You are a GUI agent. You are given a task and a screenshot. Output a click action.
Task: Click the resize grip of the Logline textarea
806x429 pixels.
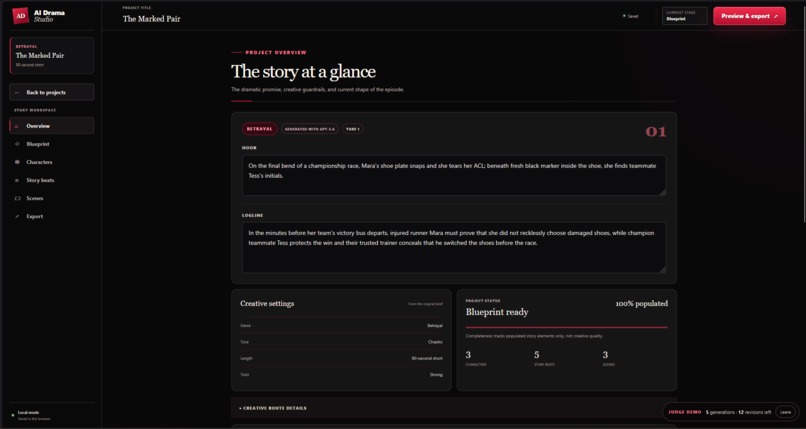[663, 269]
